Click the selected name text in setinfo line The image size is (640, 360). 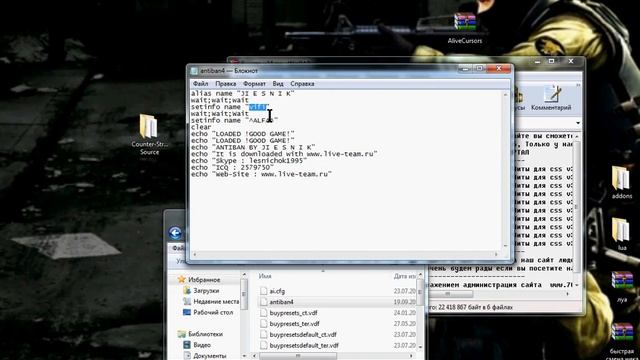[258, 107]
